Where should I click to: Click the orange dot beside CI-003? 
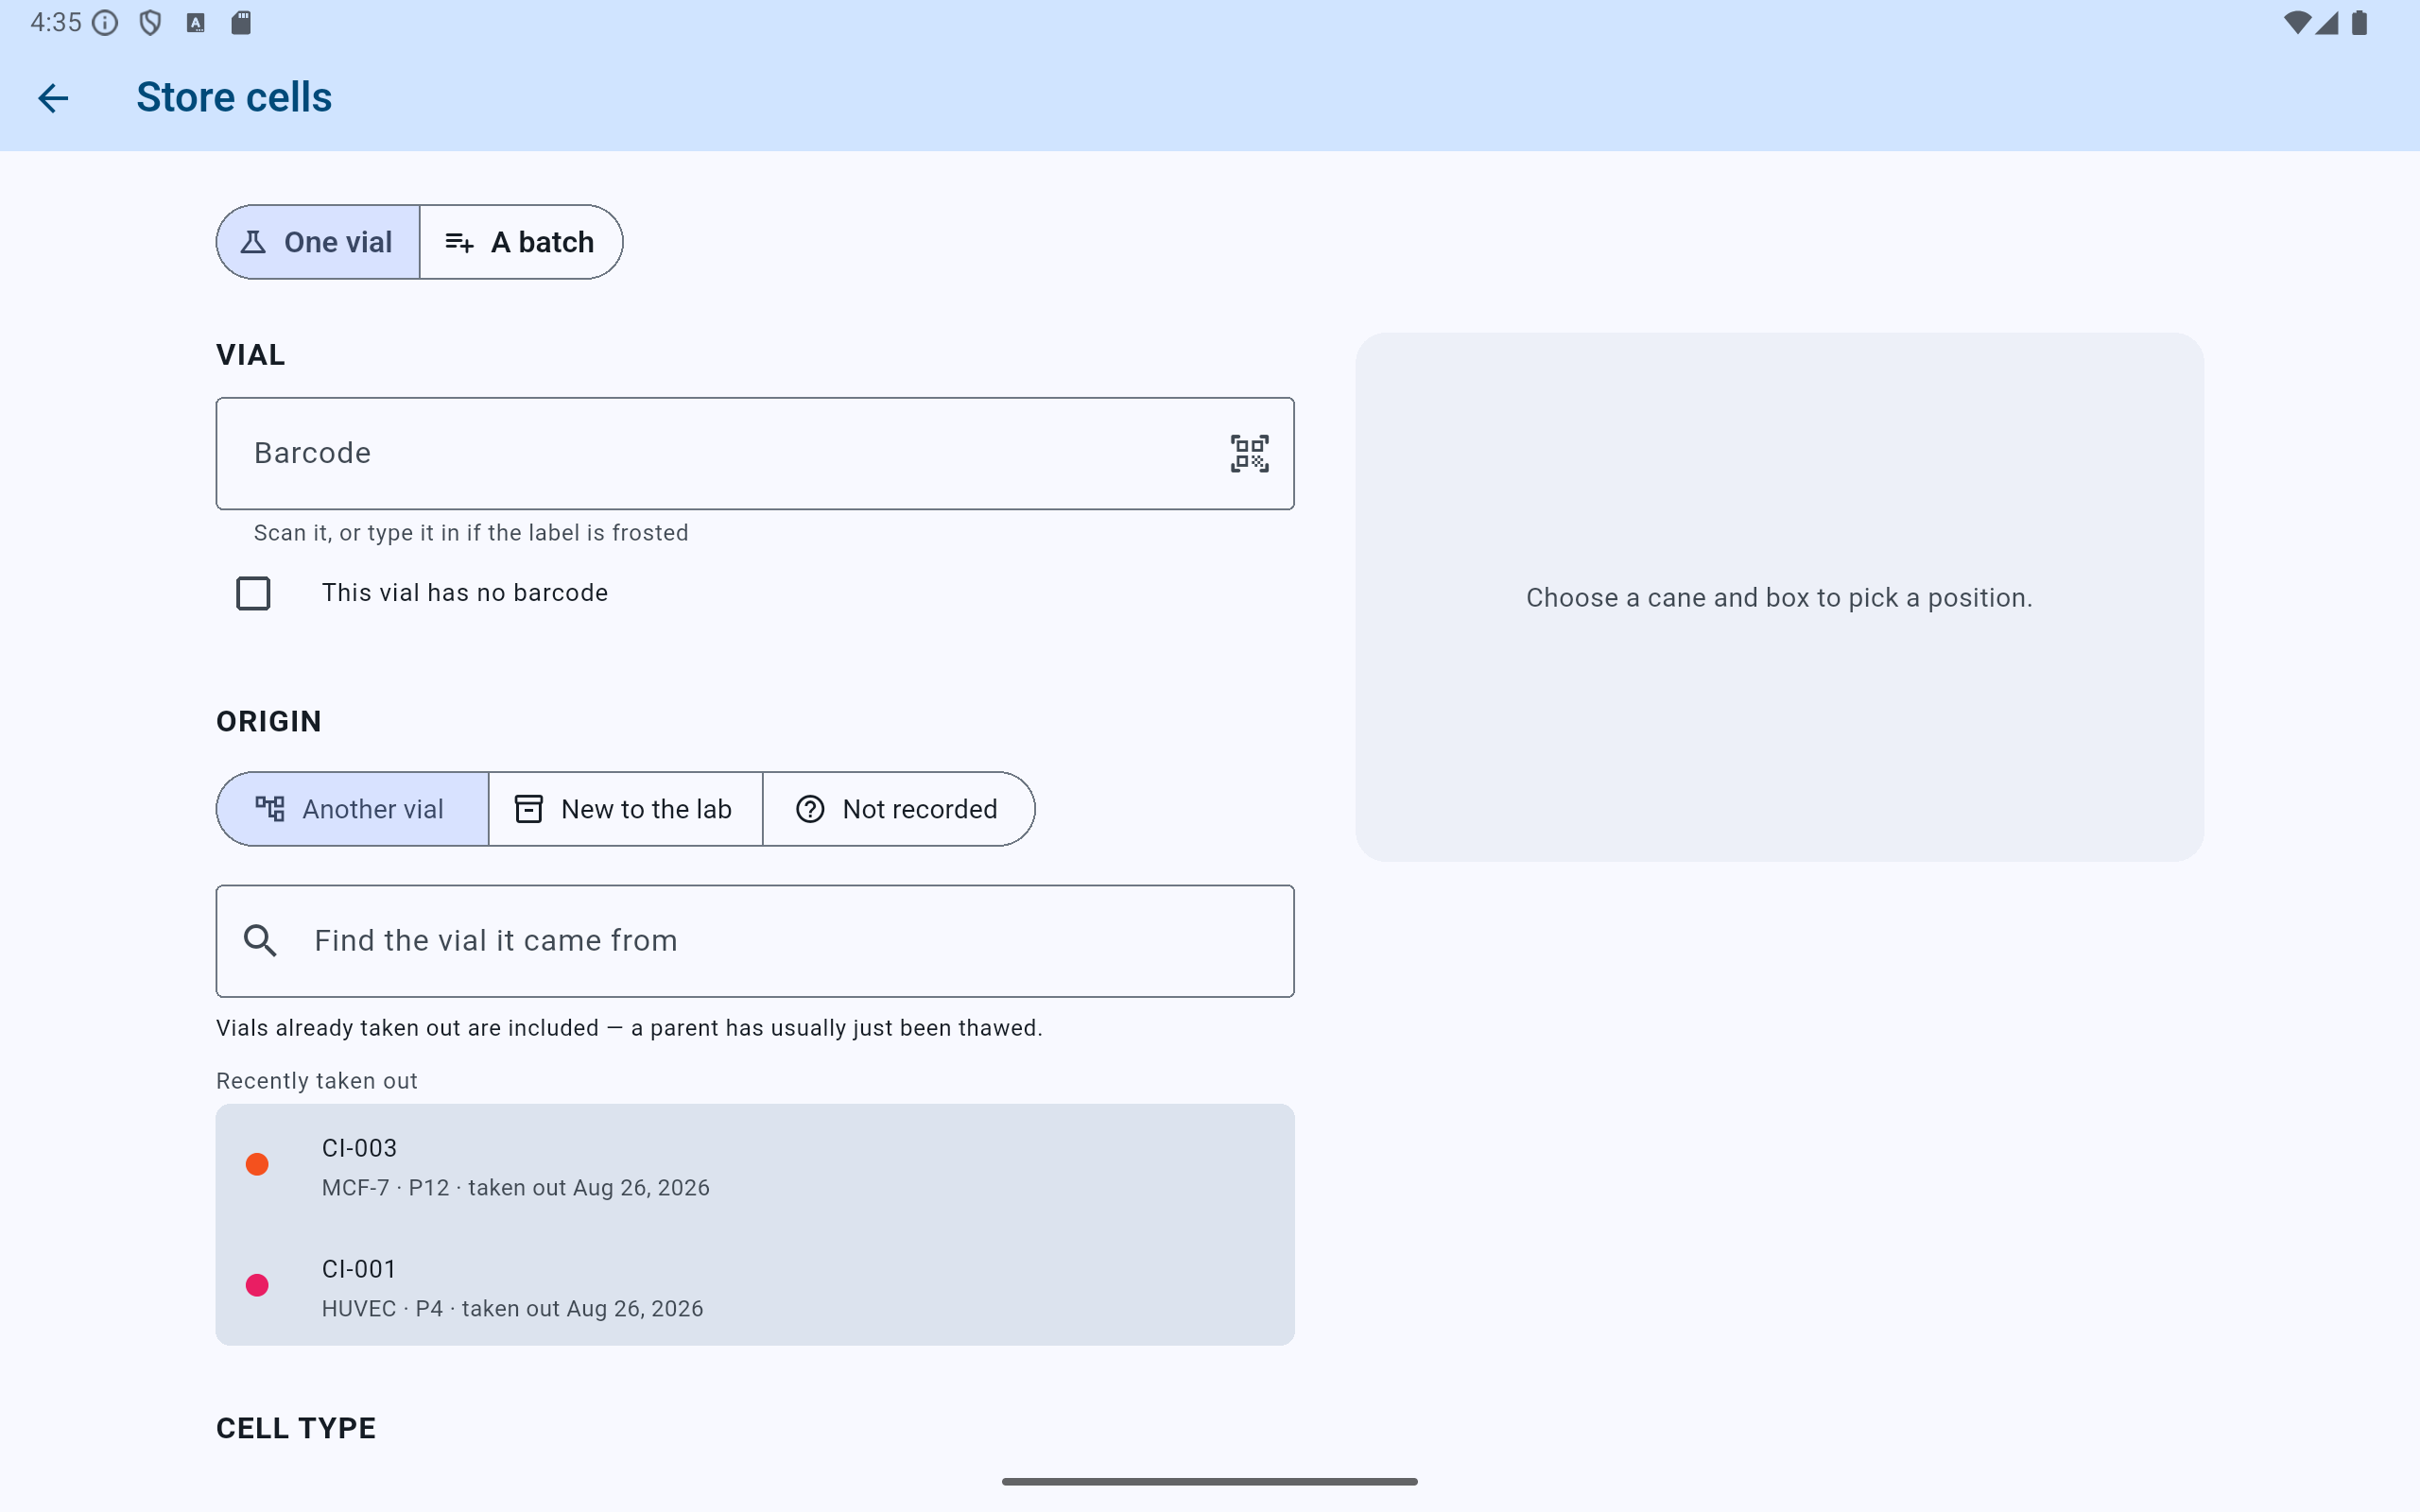[257, 1165]
